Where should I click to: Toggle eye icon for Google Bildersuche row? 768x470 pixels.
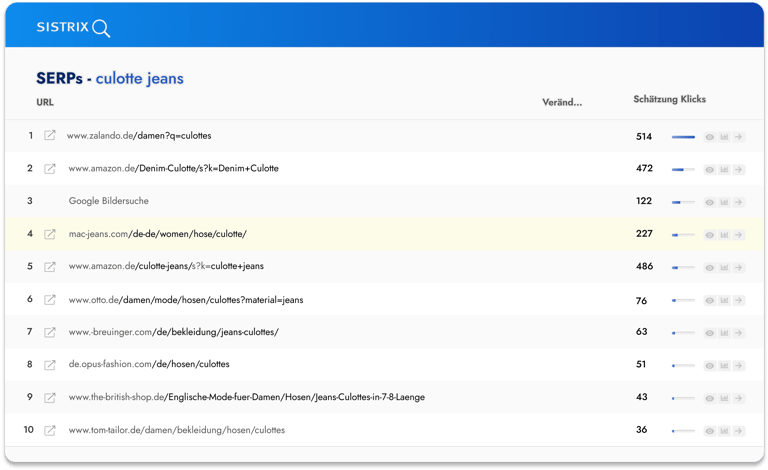709,202
